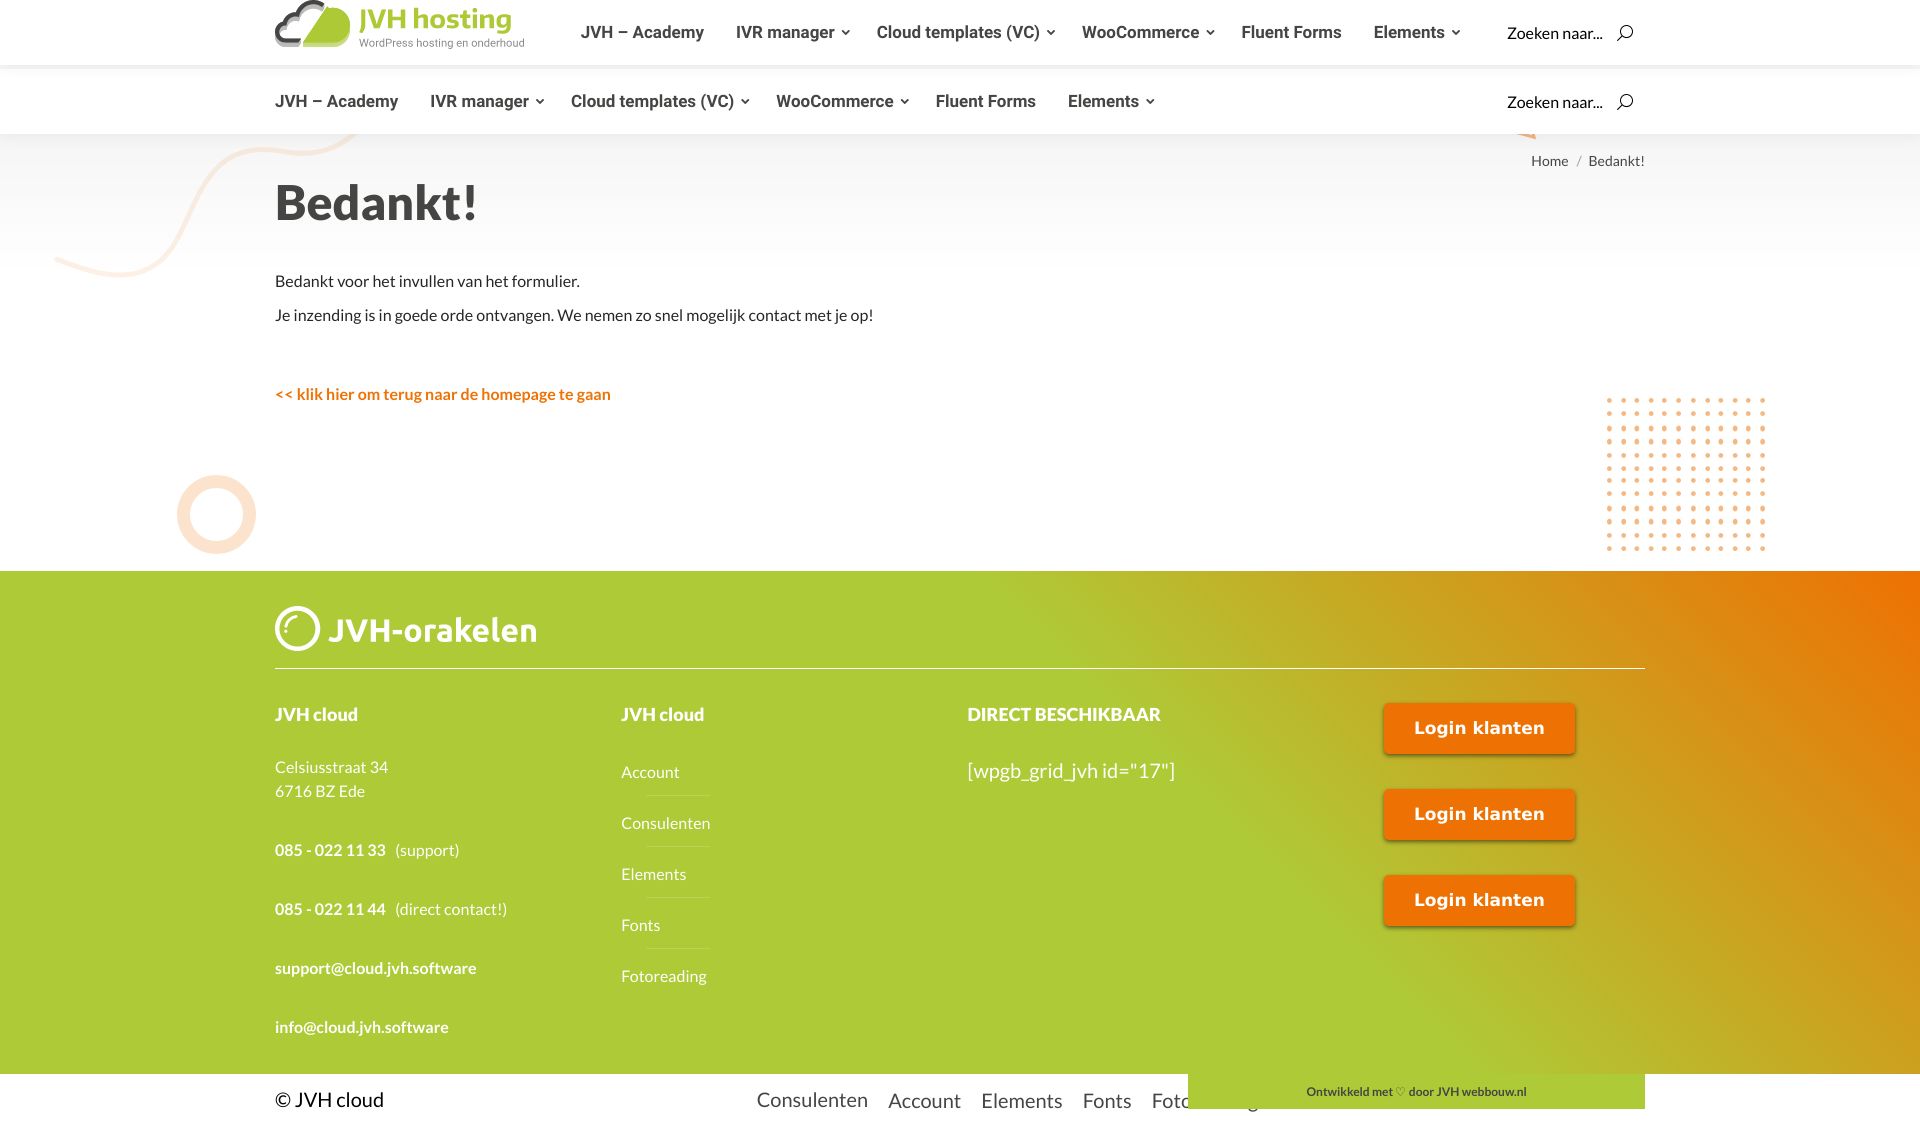Click the Zoeken naar search field in top header
This screenshot has width=1920, height=1123.
pos(1554,34)
